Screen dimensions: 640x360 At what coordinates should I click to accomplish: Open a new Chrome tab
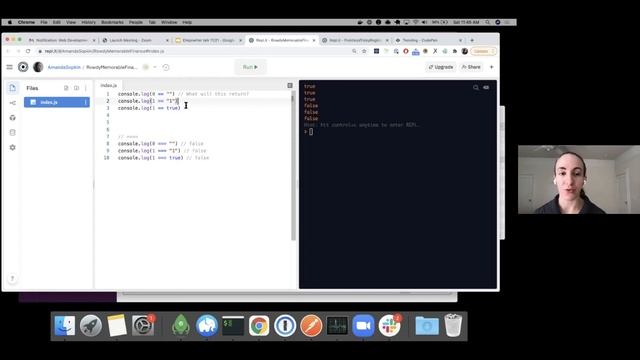tap(472, 40)
